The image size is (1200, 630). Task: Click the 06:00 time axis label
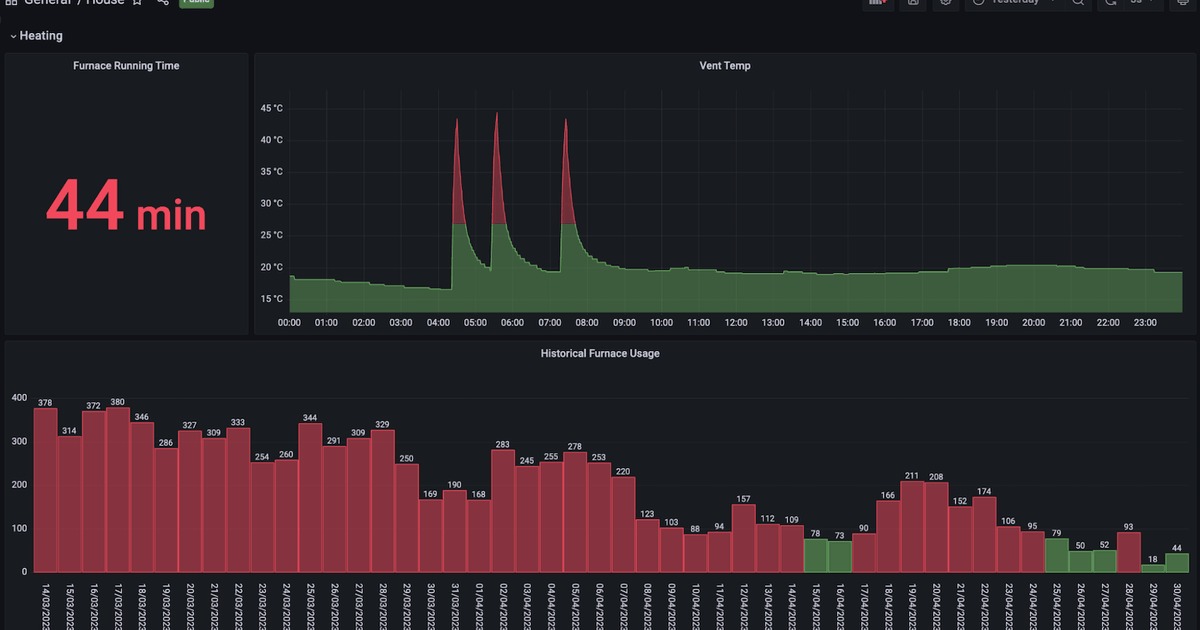click(513, 323)
